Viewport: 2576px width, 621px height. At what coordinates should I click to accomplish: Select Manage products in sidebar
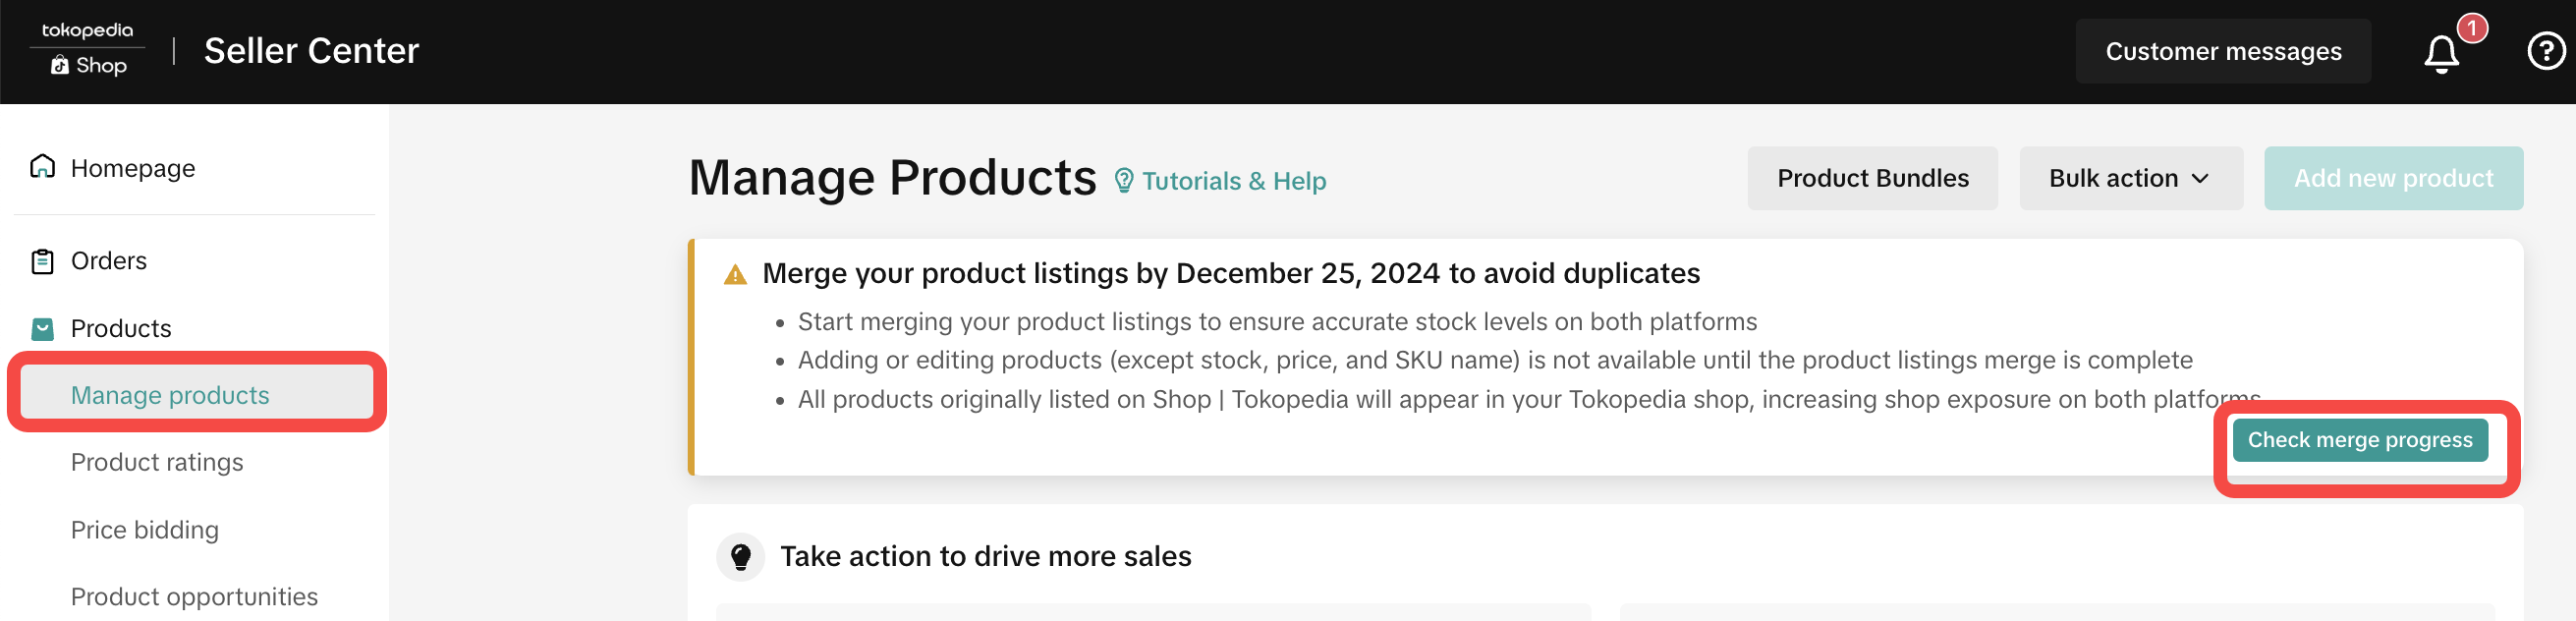[x=170, y=394]
